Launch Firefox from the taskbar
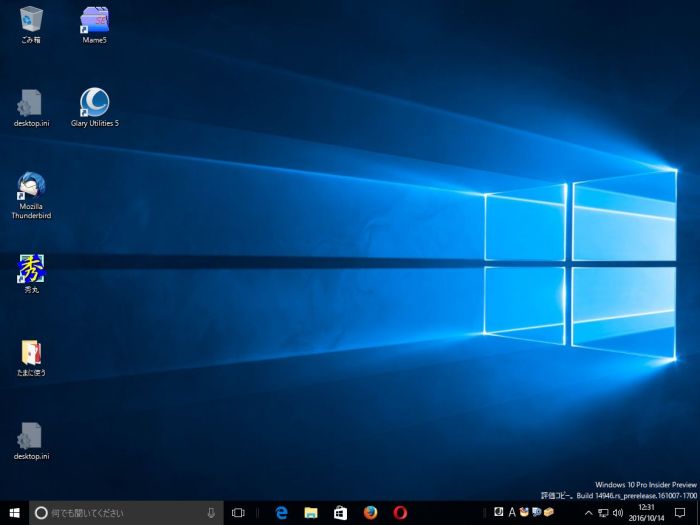700x525 pixels. point(370,513)
